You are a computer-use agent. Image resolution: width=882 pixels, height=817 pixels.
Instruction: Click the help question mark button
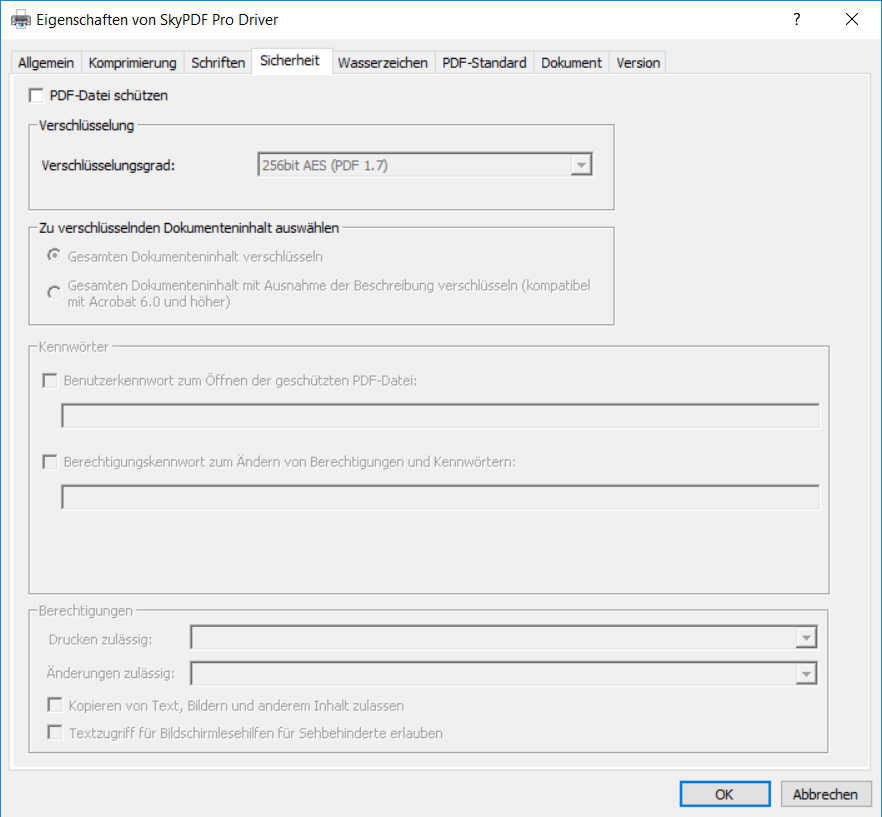797,20
